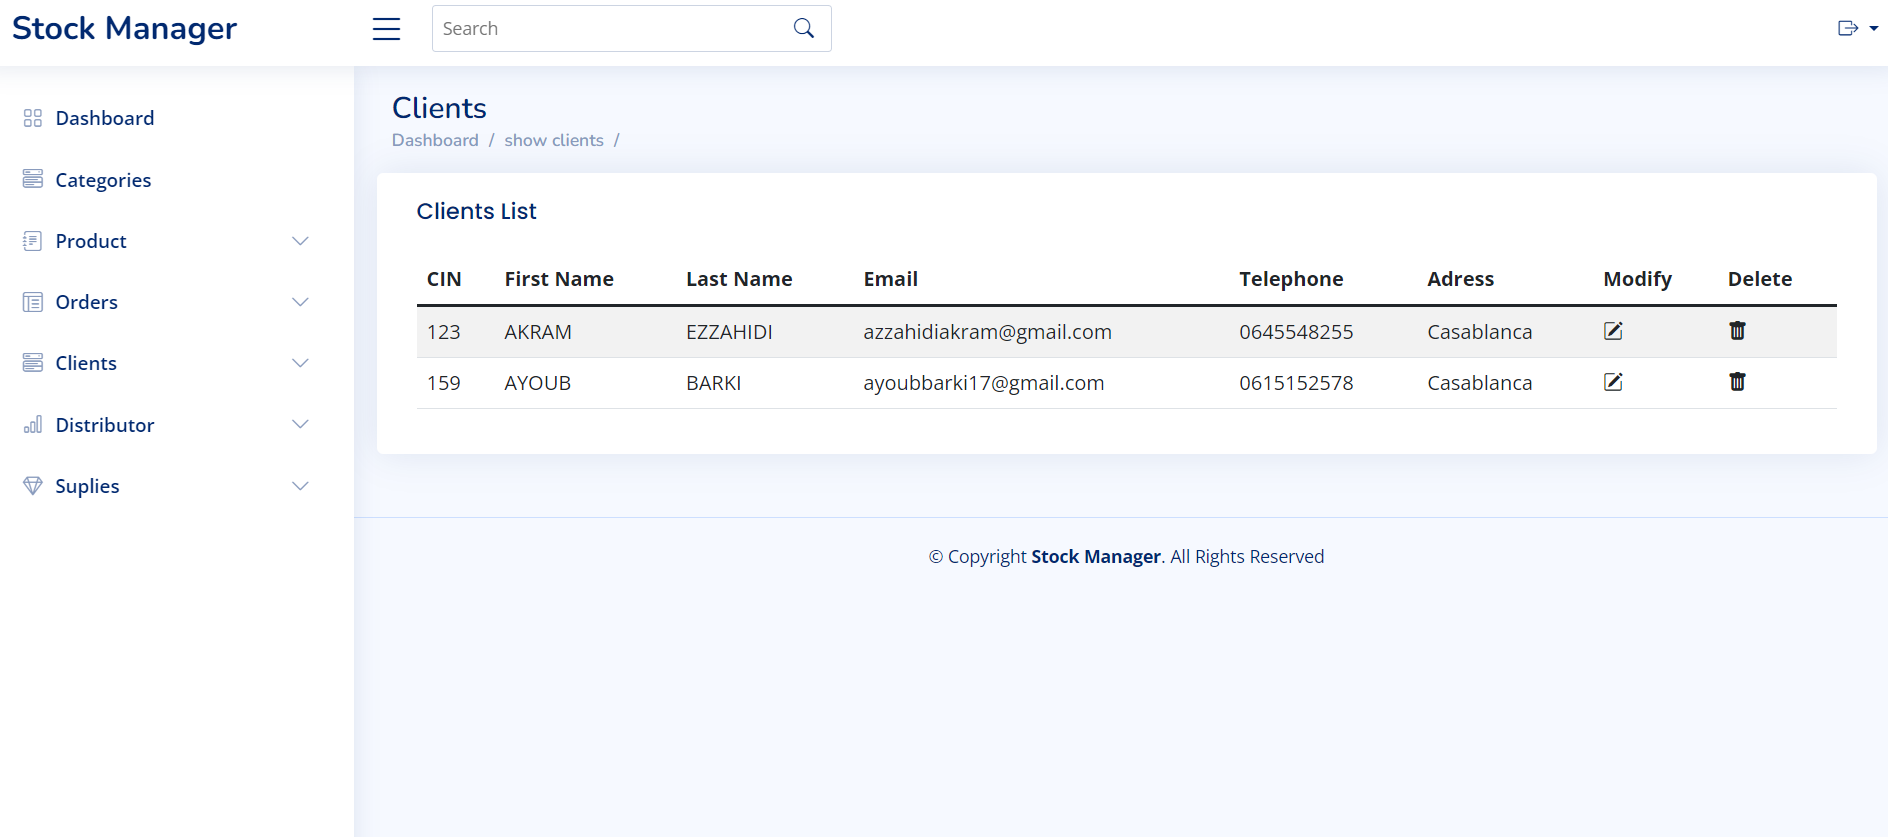Open the dropdown caret beside the logout icon
The width and height of the screenshot is (1888, 837).
[x=1874, y=29]
